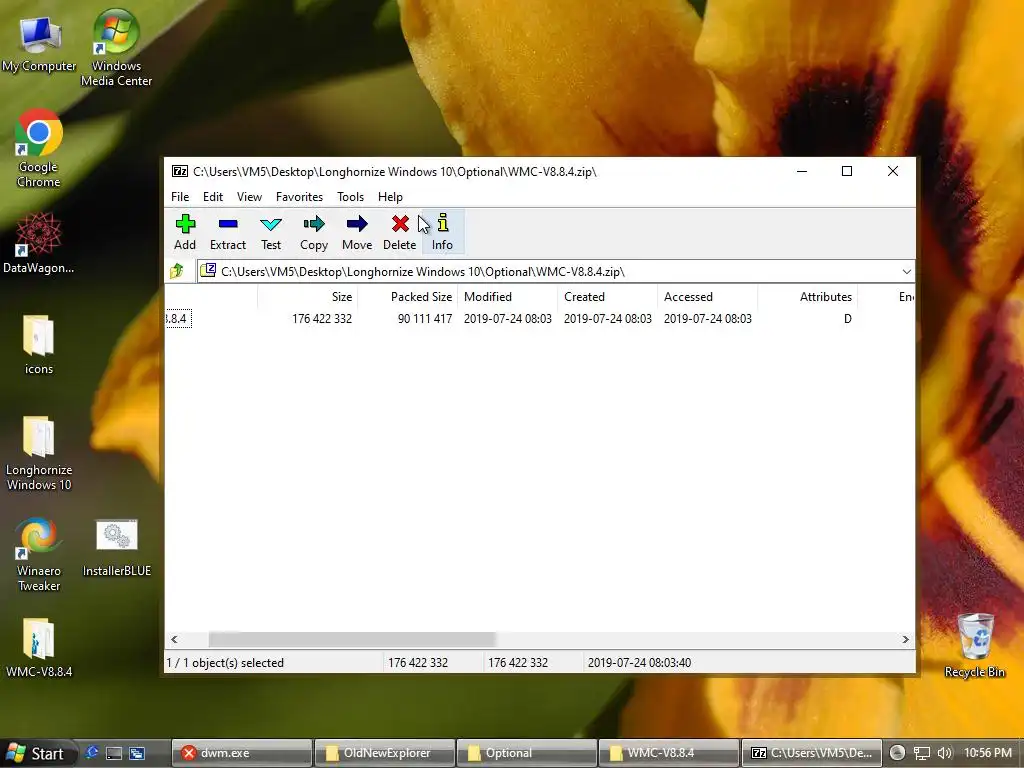The width and height of the screenshot is (1024, 768).
Task: Sort by the Packed Size column header
Action: pyautogui.click(x=408, y=296)
